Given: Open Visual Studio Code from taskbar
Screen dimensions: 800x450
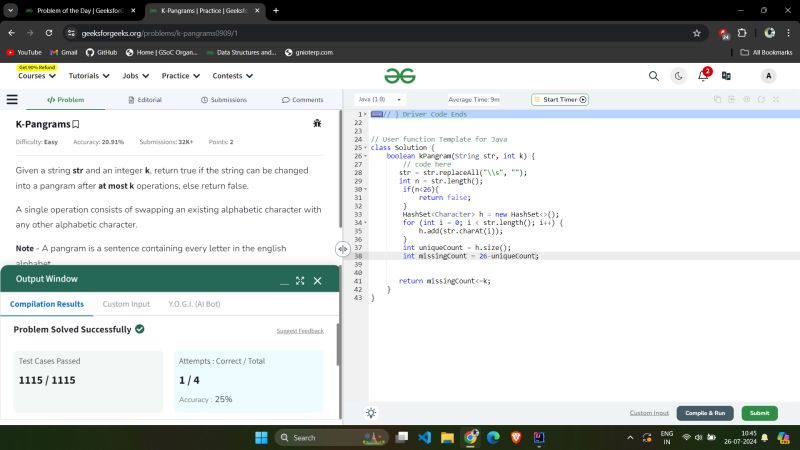Looking at the screenshot, I should click(x=424, y=437).
